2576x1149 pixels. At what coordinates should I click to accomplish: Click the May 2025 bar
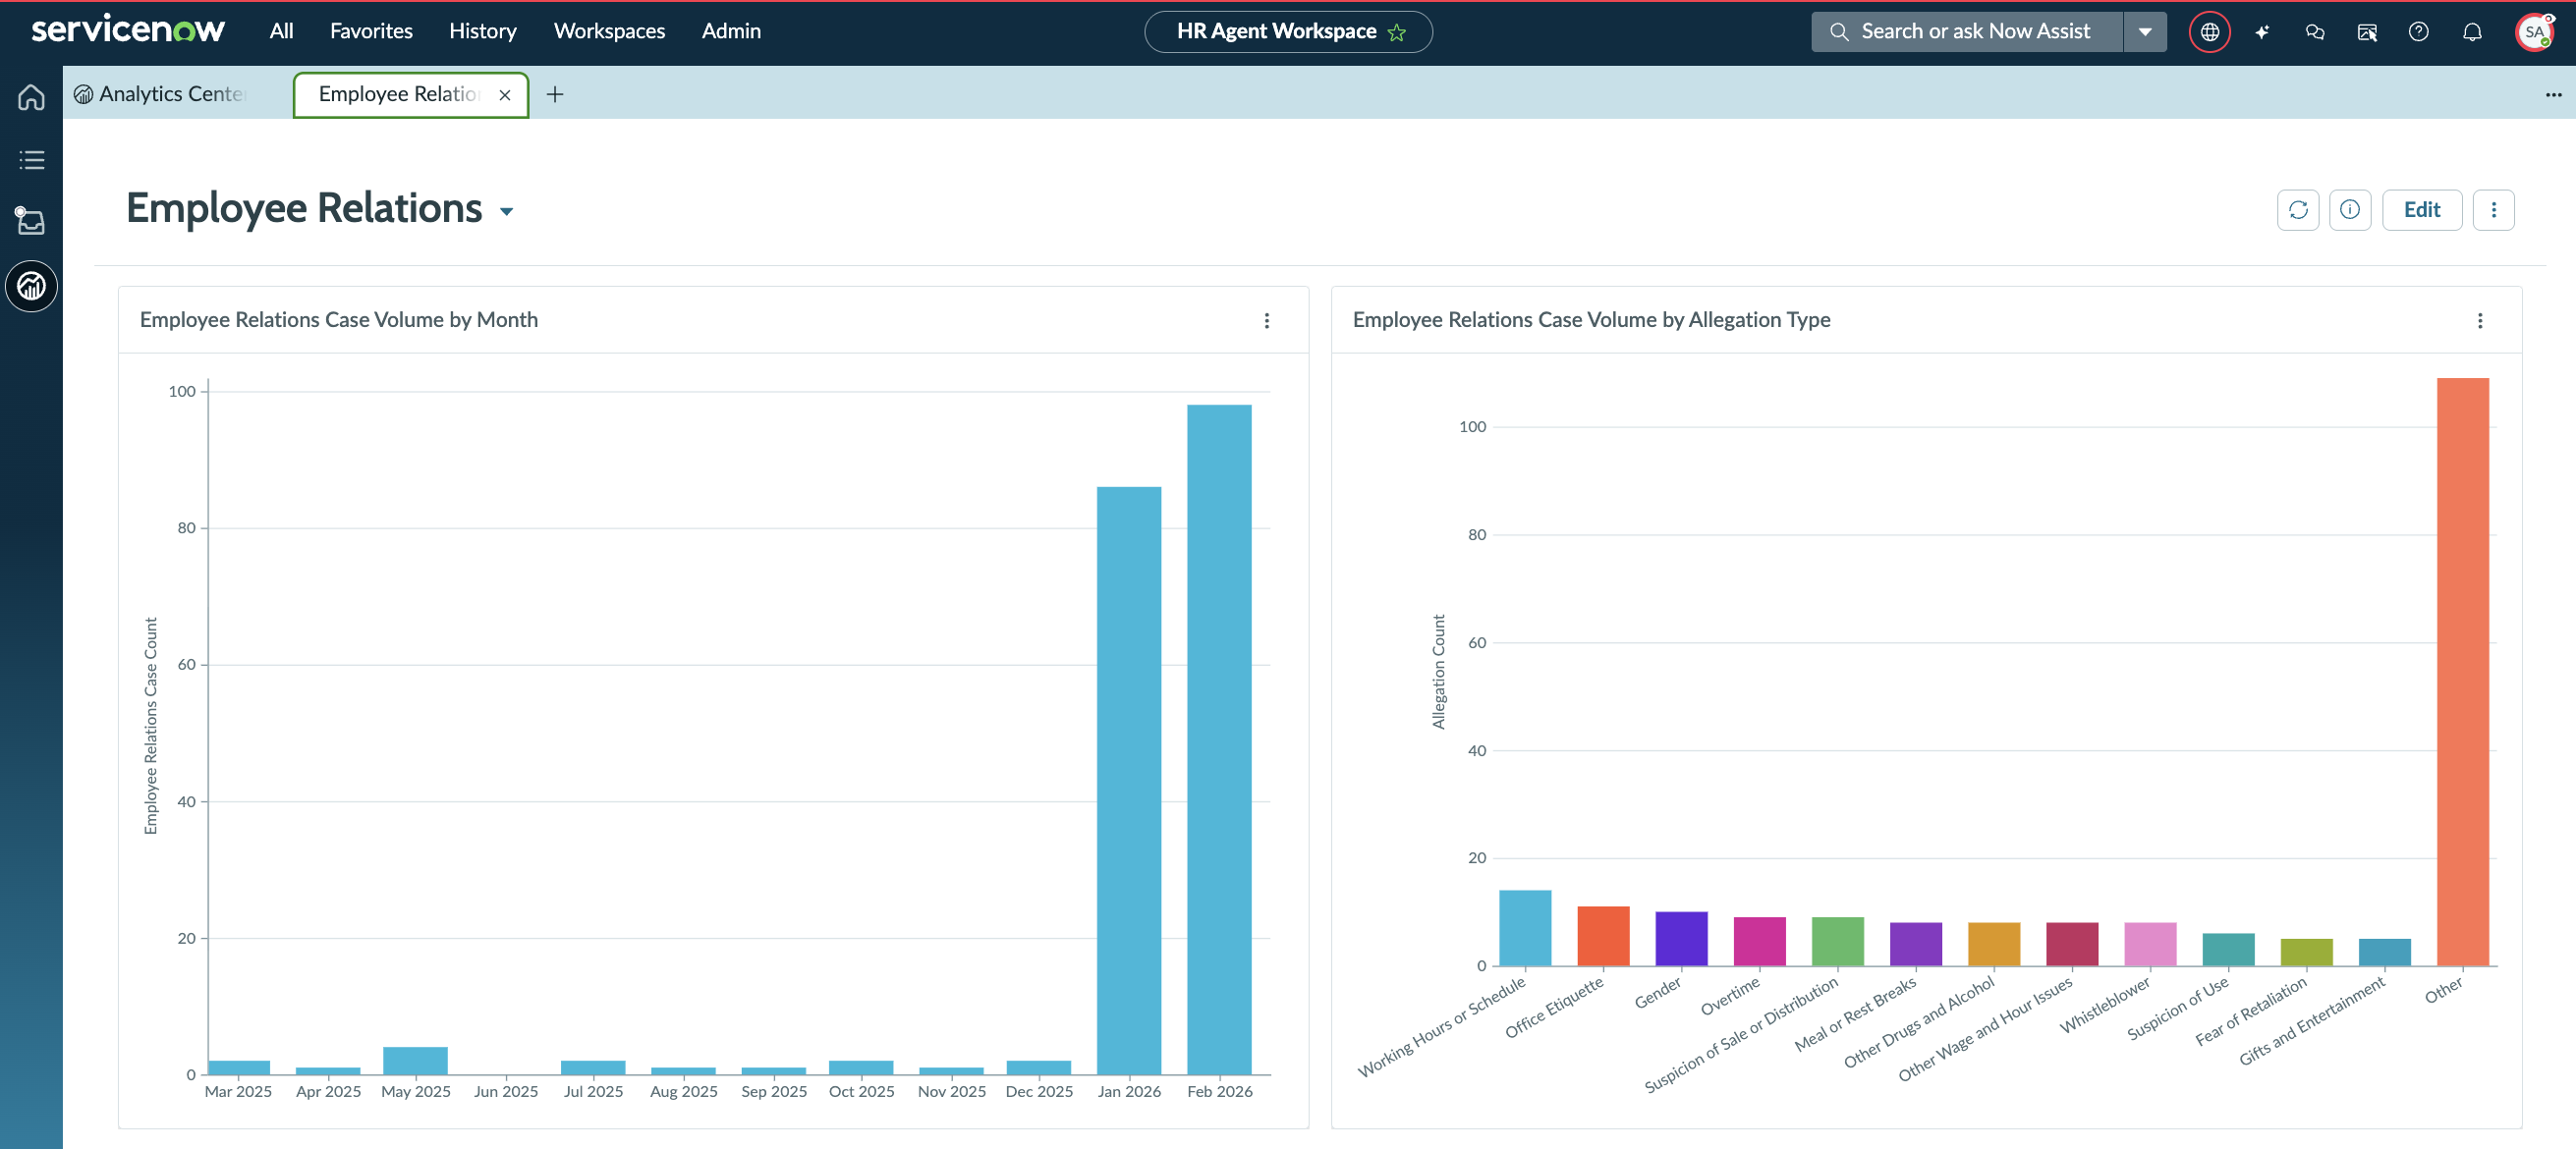(415, 1060)
